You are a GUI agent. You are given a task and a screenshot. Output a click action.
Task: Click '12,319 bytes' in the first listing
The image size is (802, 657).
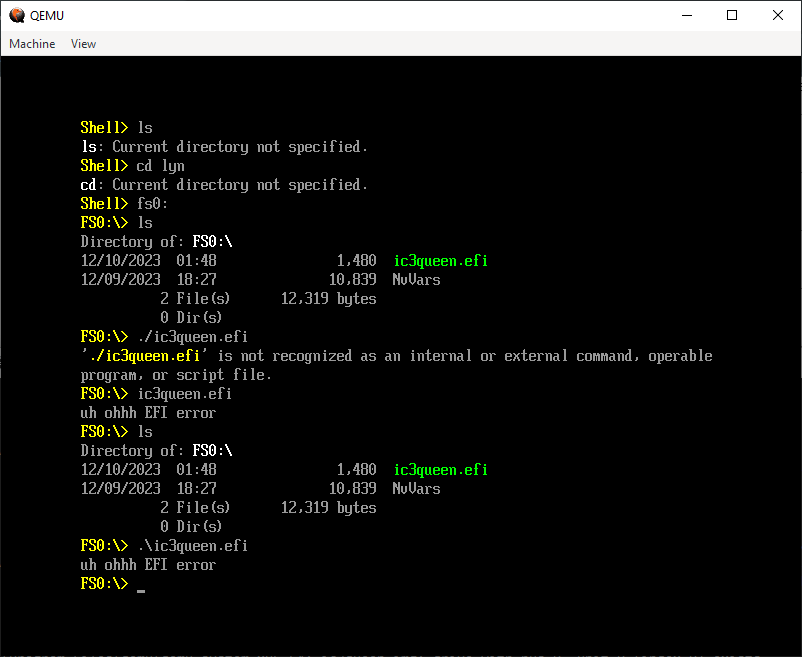tap(328, 299)
